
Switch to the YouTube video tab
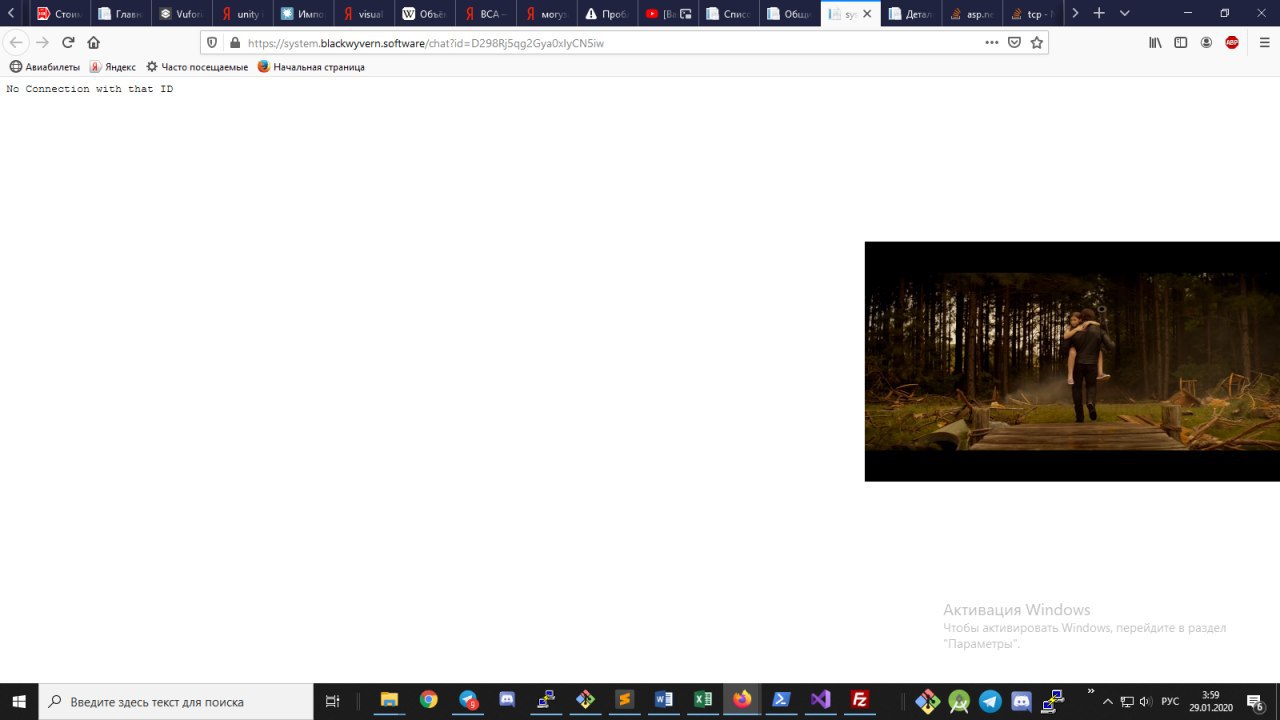click(669, 14)
